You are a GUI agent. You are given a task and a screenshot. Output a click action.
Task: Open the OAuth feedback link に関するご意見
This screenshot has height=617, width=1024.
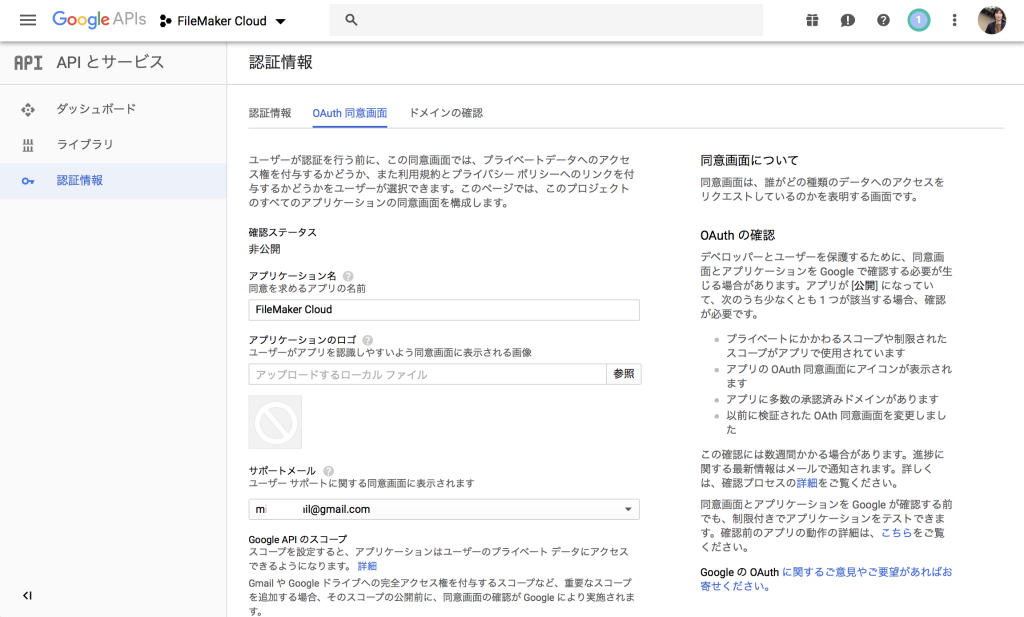click(x=826, y=579)
